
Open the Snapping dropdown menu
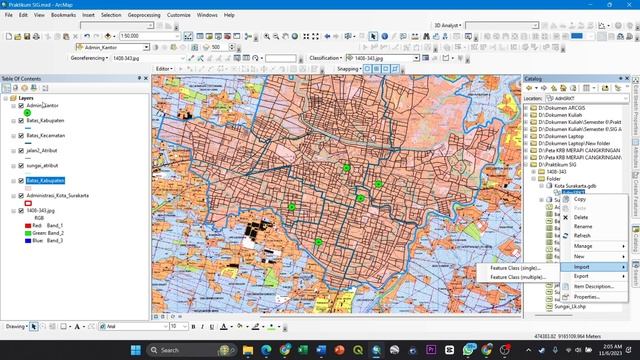349,69
